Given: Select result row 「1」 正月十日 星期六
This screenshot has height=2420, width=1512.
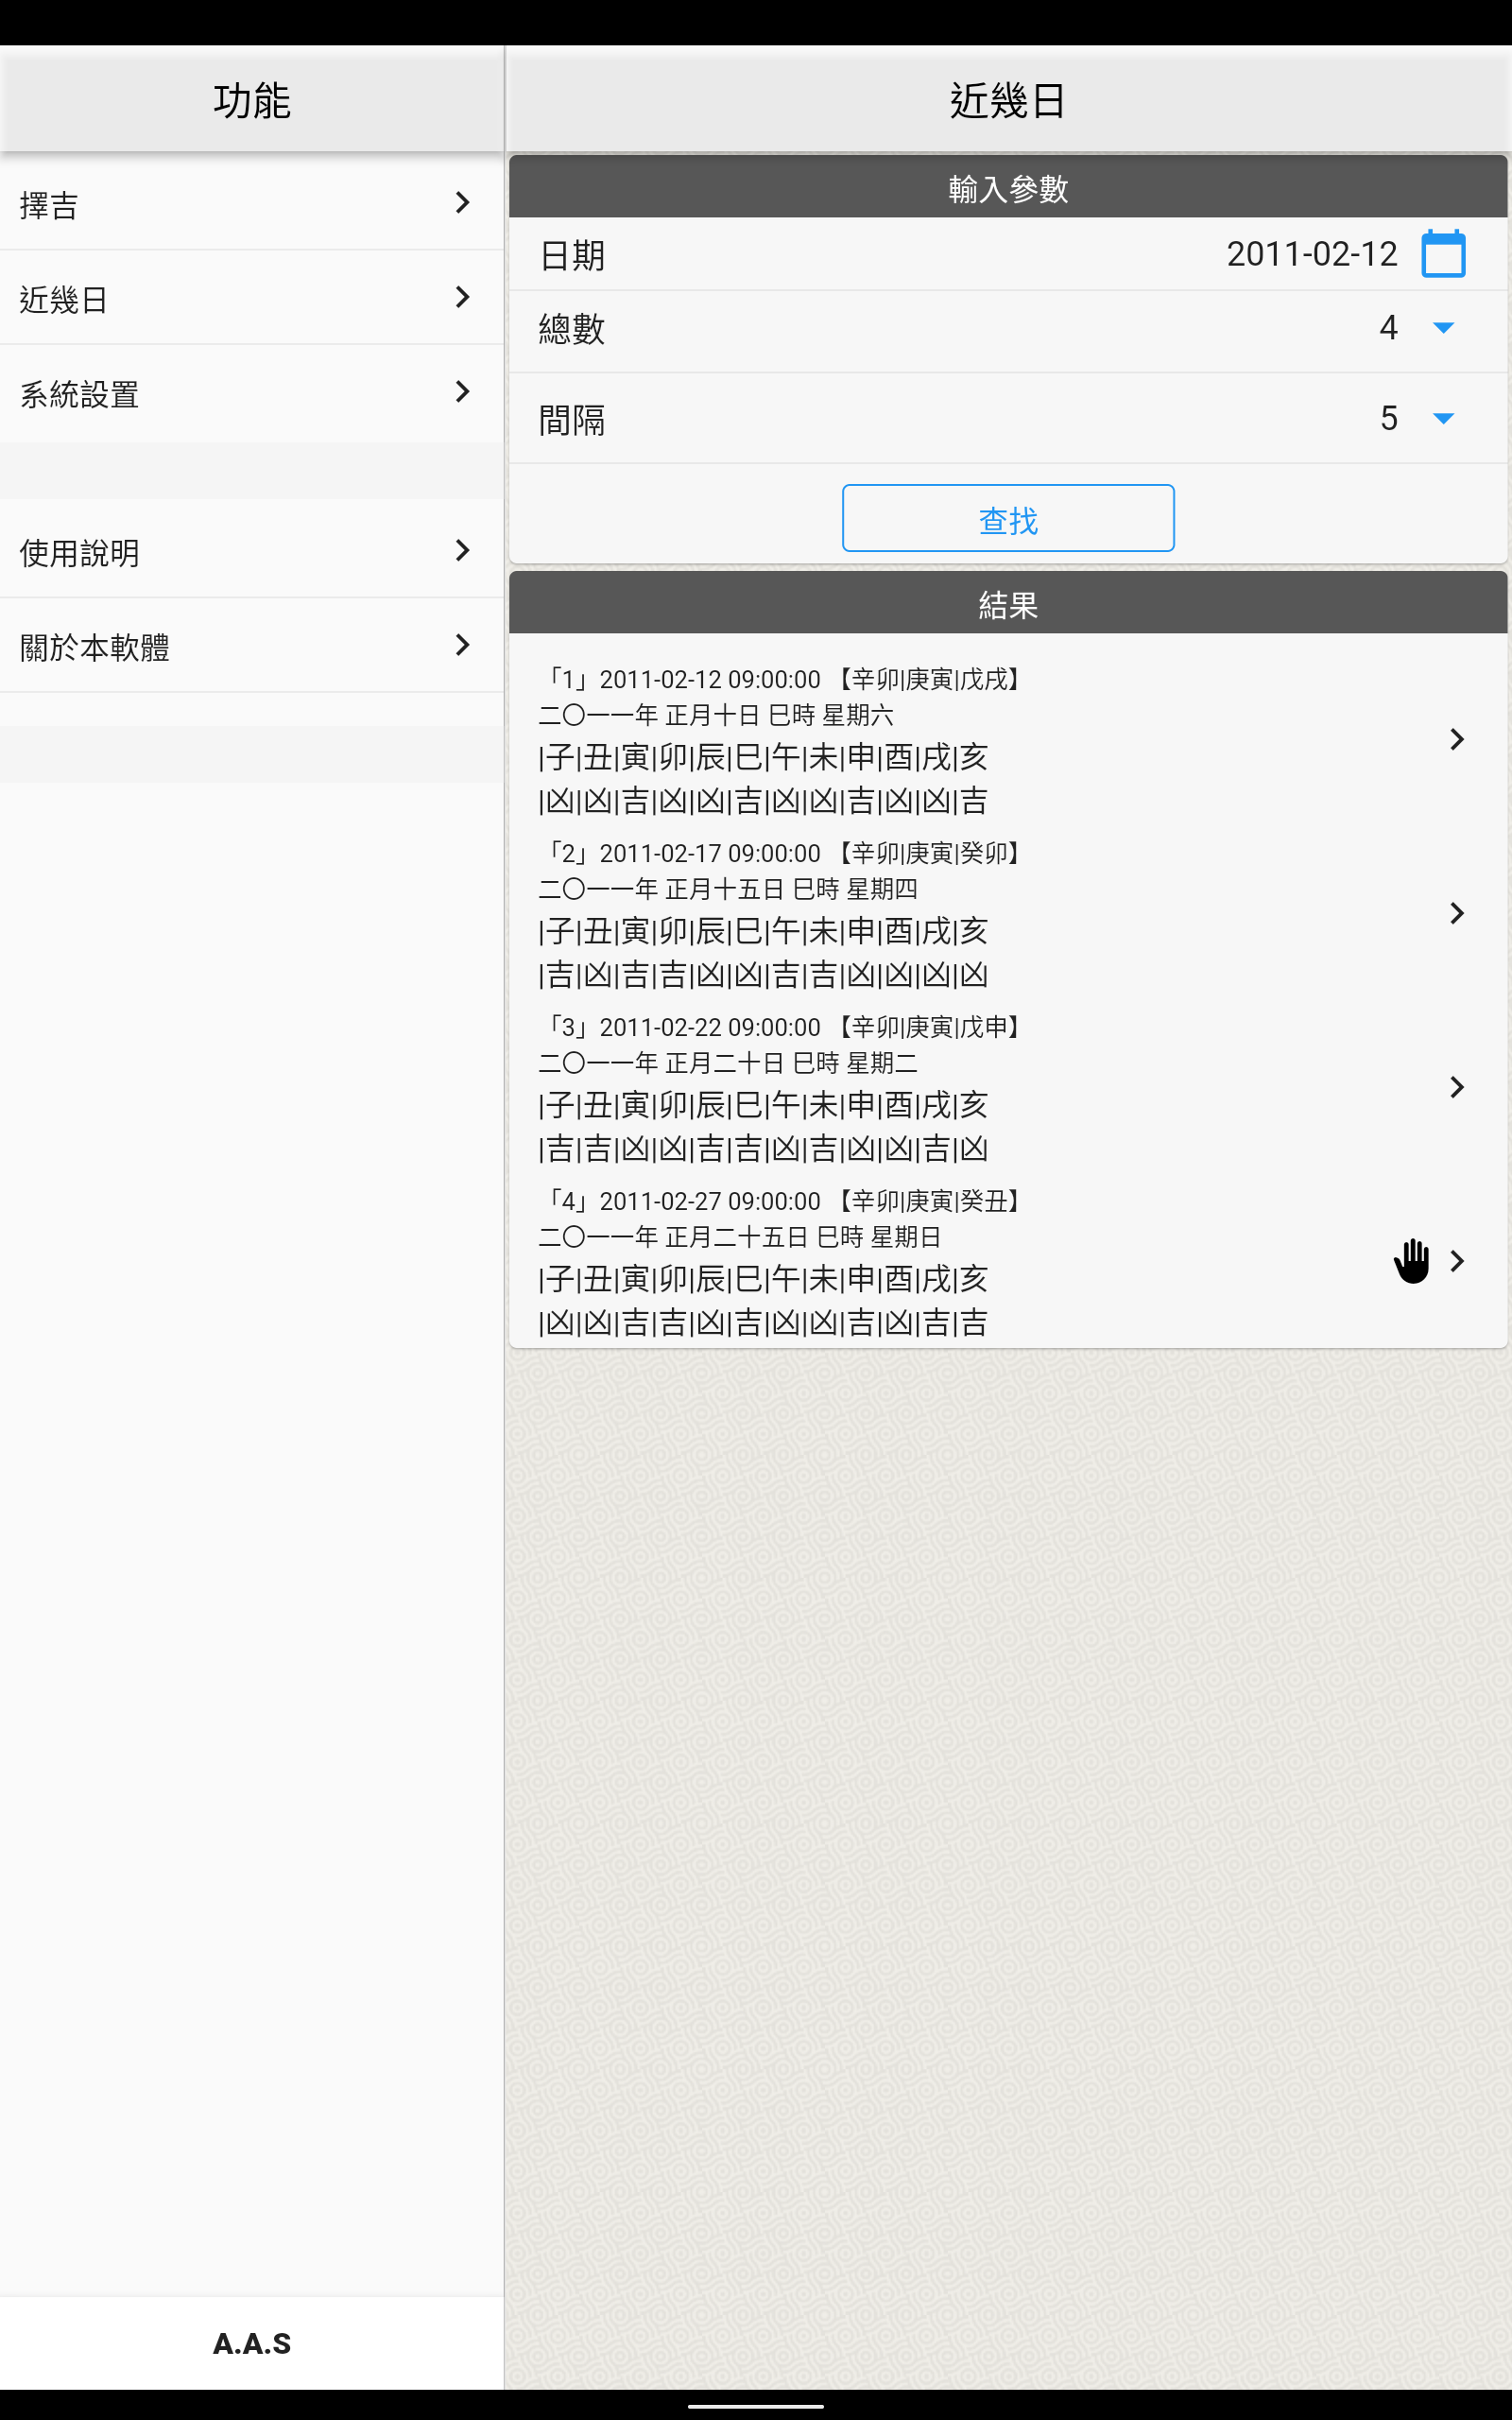Looking at the screenshot, I should coord(1008,740).
